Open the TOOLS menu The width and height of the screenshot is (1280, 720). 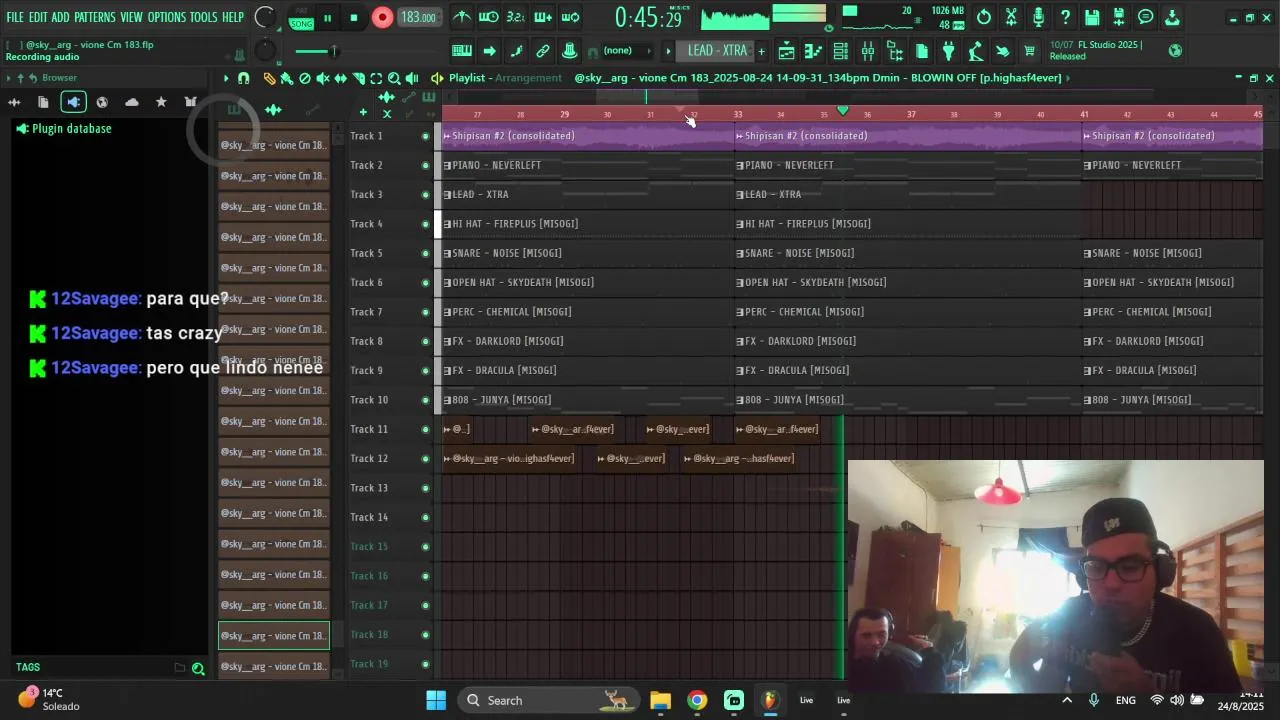click(x=203, y=17)
